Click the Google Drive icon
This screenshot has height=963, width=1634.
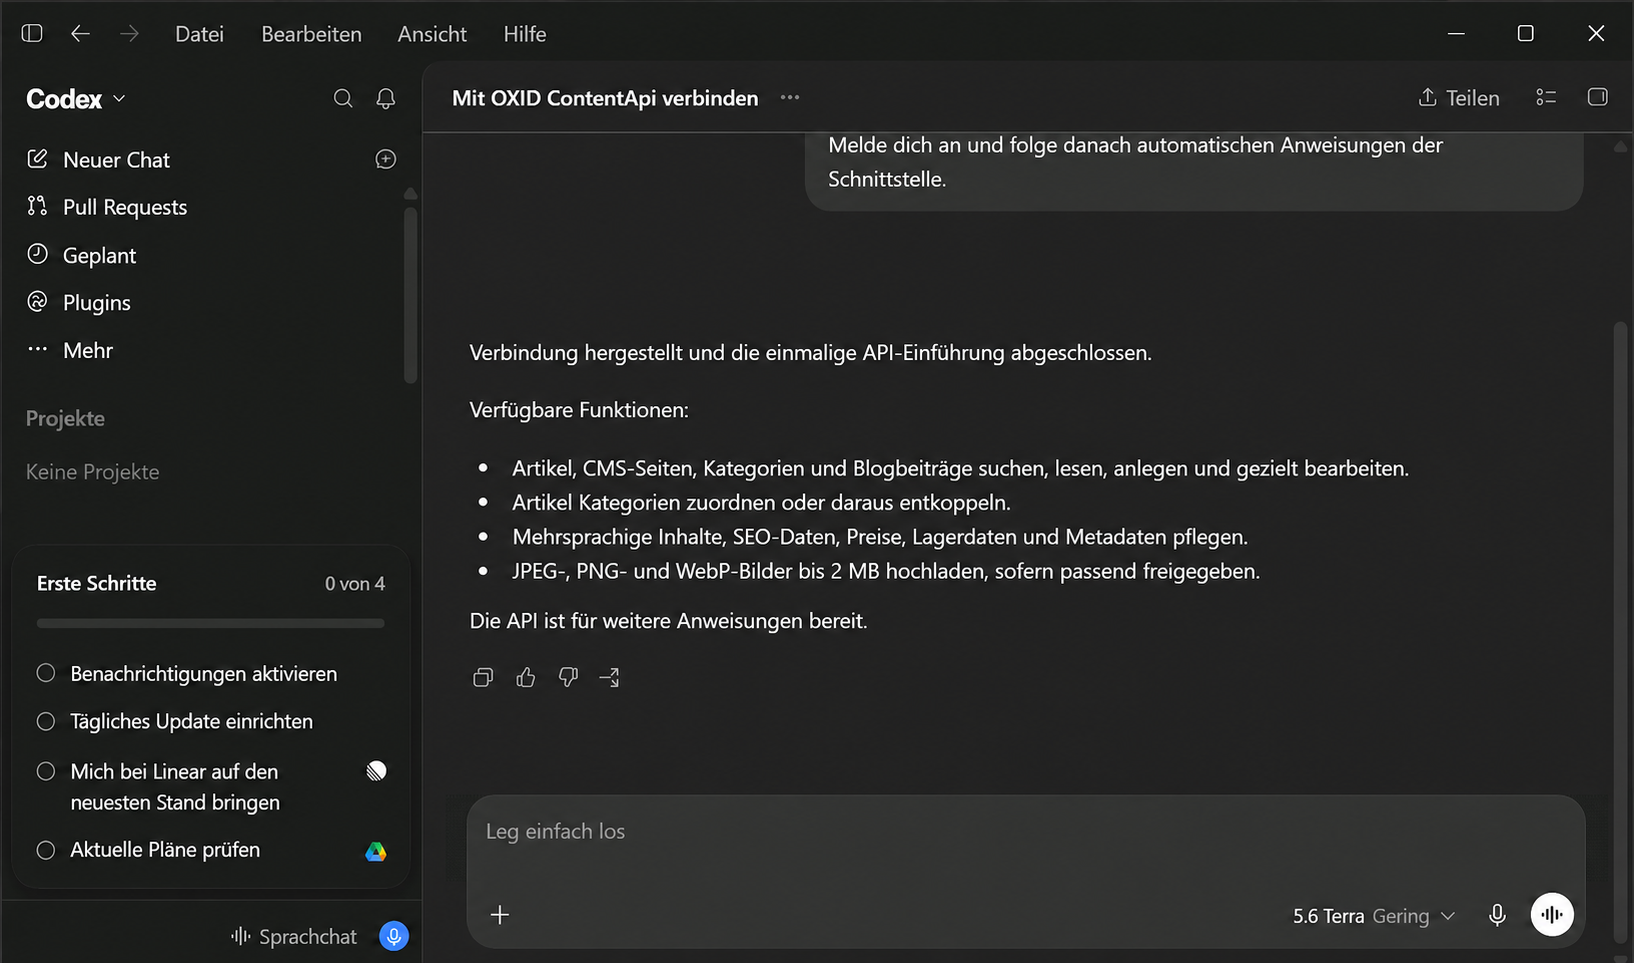376,851
